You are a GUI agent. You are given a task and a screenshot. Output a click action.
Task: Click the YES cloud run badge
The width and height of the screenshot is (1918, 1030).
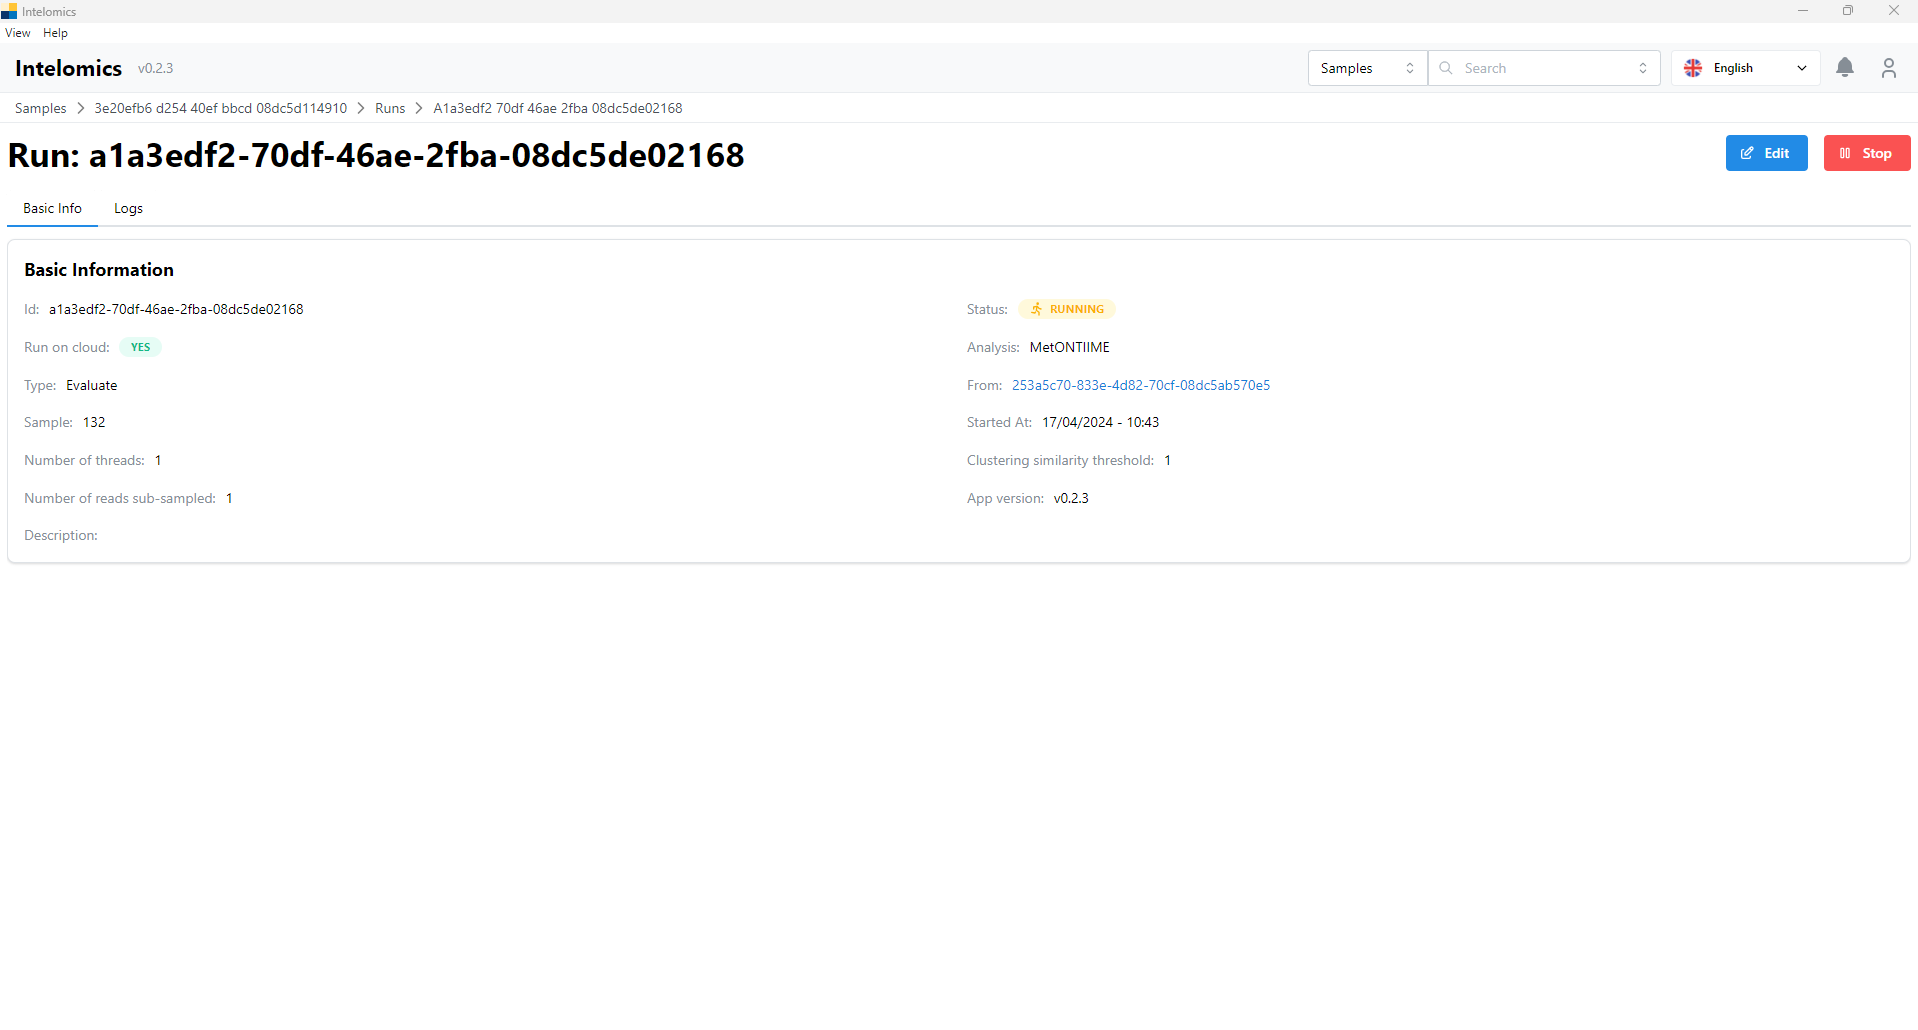click(140, 347)
